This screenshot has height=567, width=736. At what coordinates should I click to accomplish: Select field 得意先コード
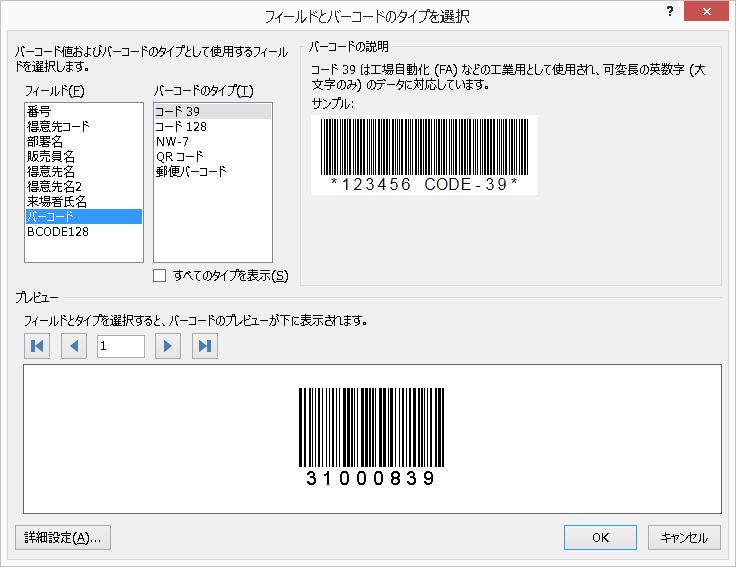pos(84,126)
